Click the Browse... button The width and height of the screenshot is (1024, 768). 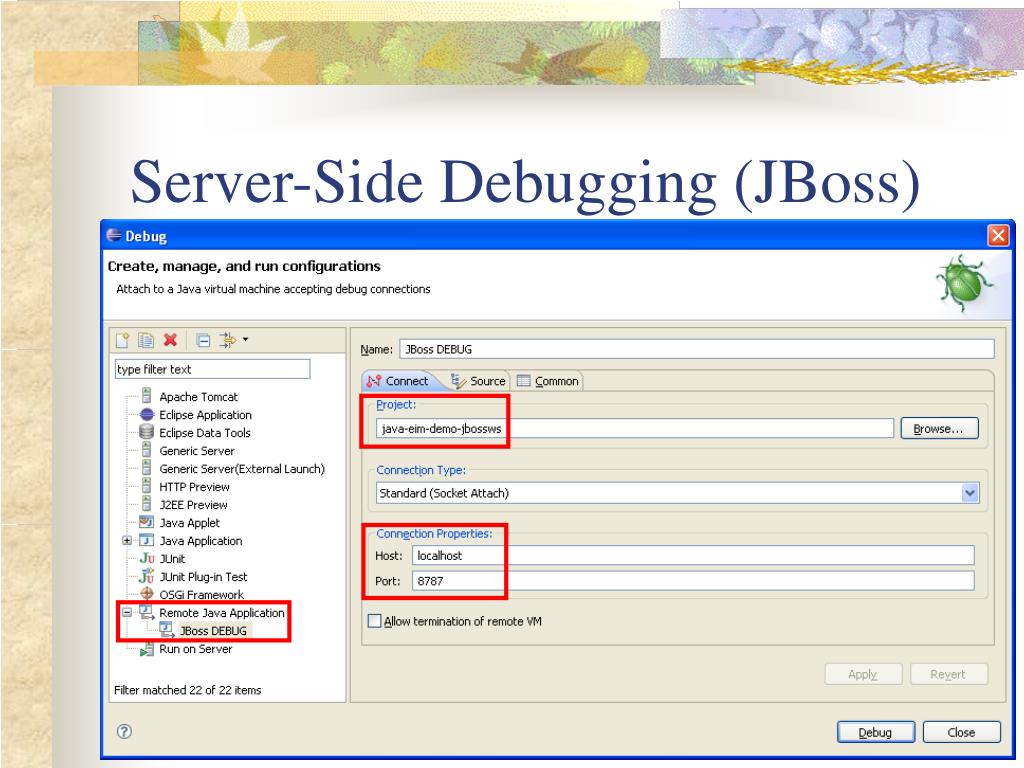coord(939,428)
